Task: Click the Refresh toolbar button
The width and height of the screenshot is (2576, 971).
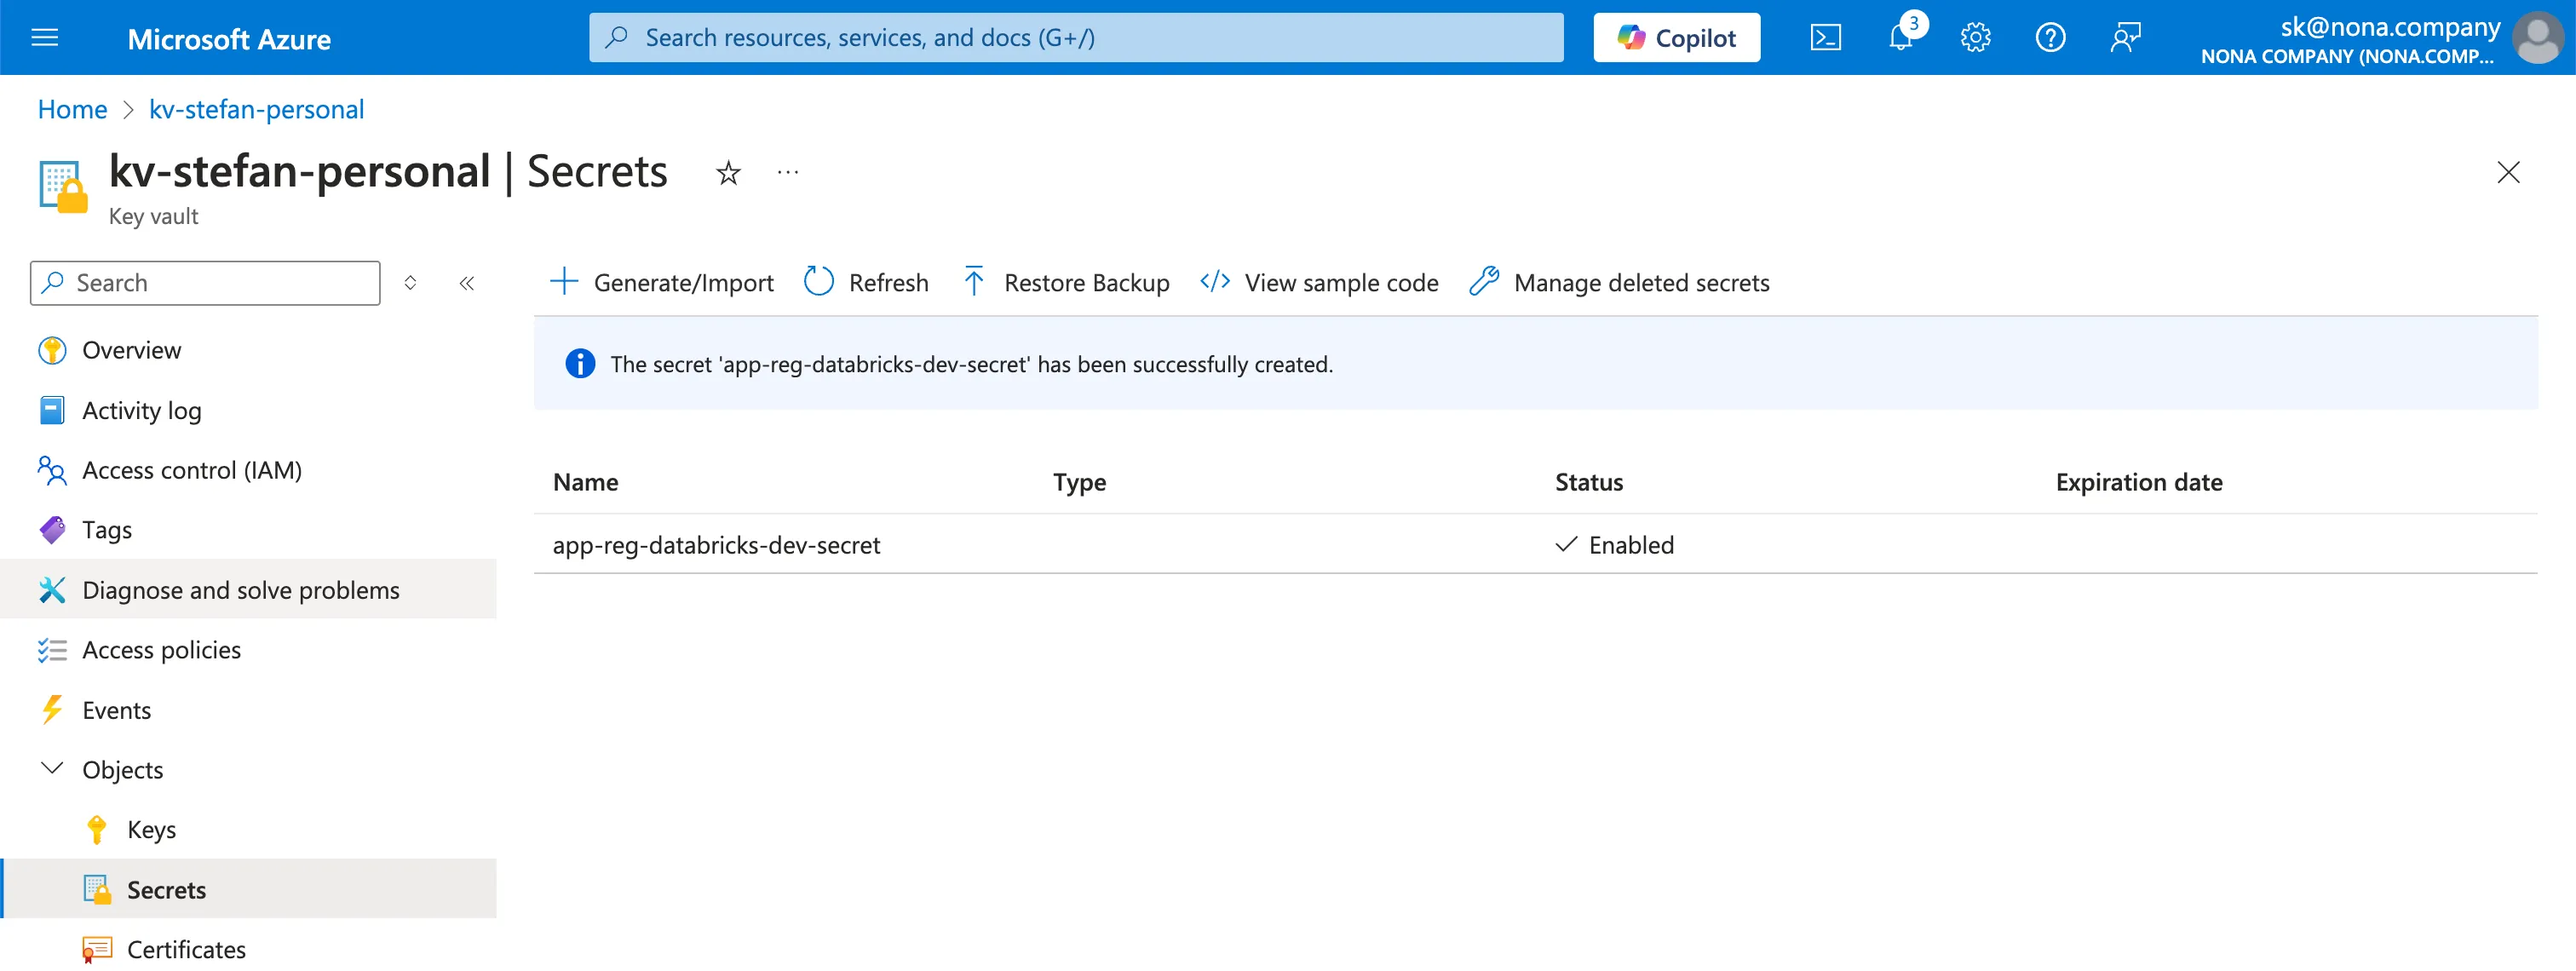Action: coord(866,283)
